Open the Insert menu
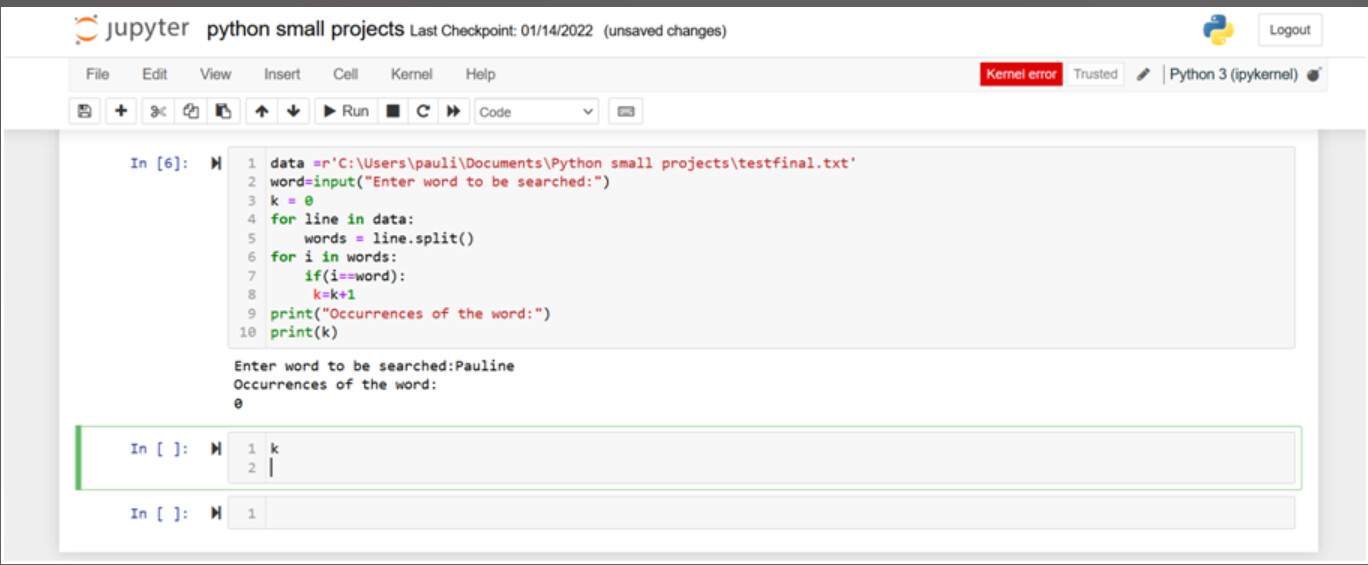This screenshot has height=565, width=1368. click(x=282, y=74)
